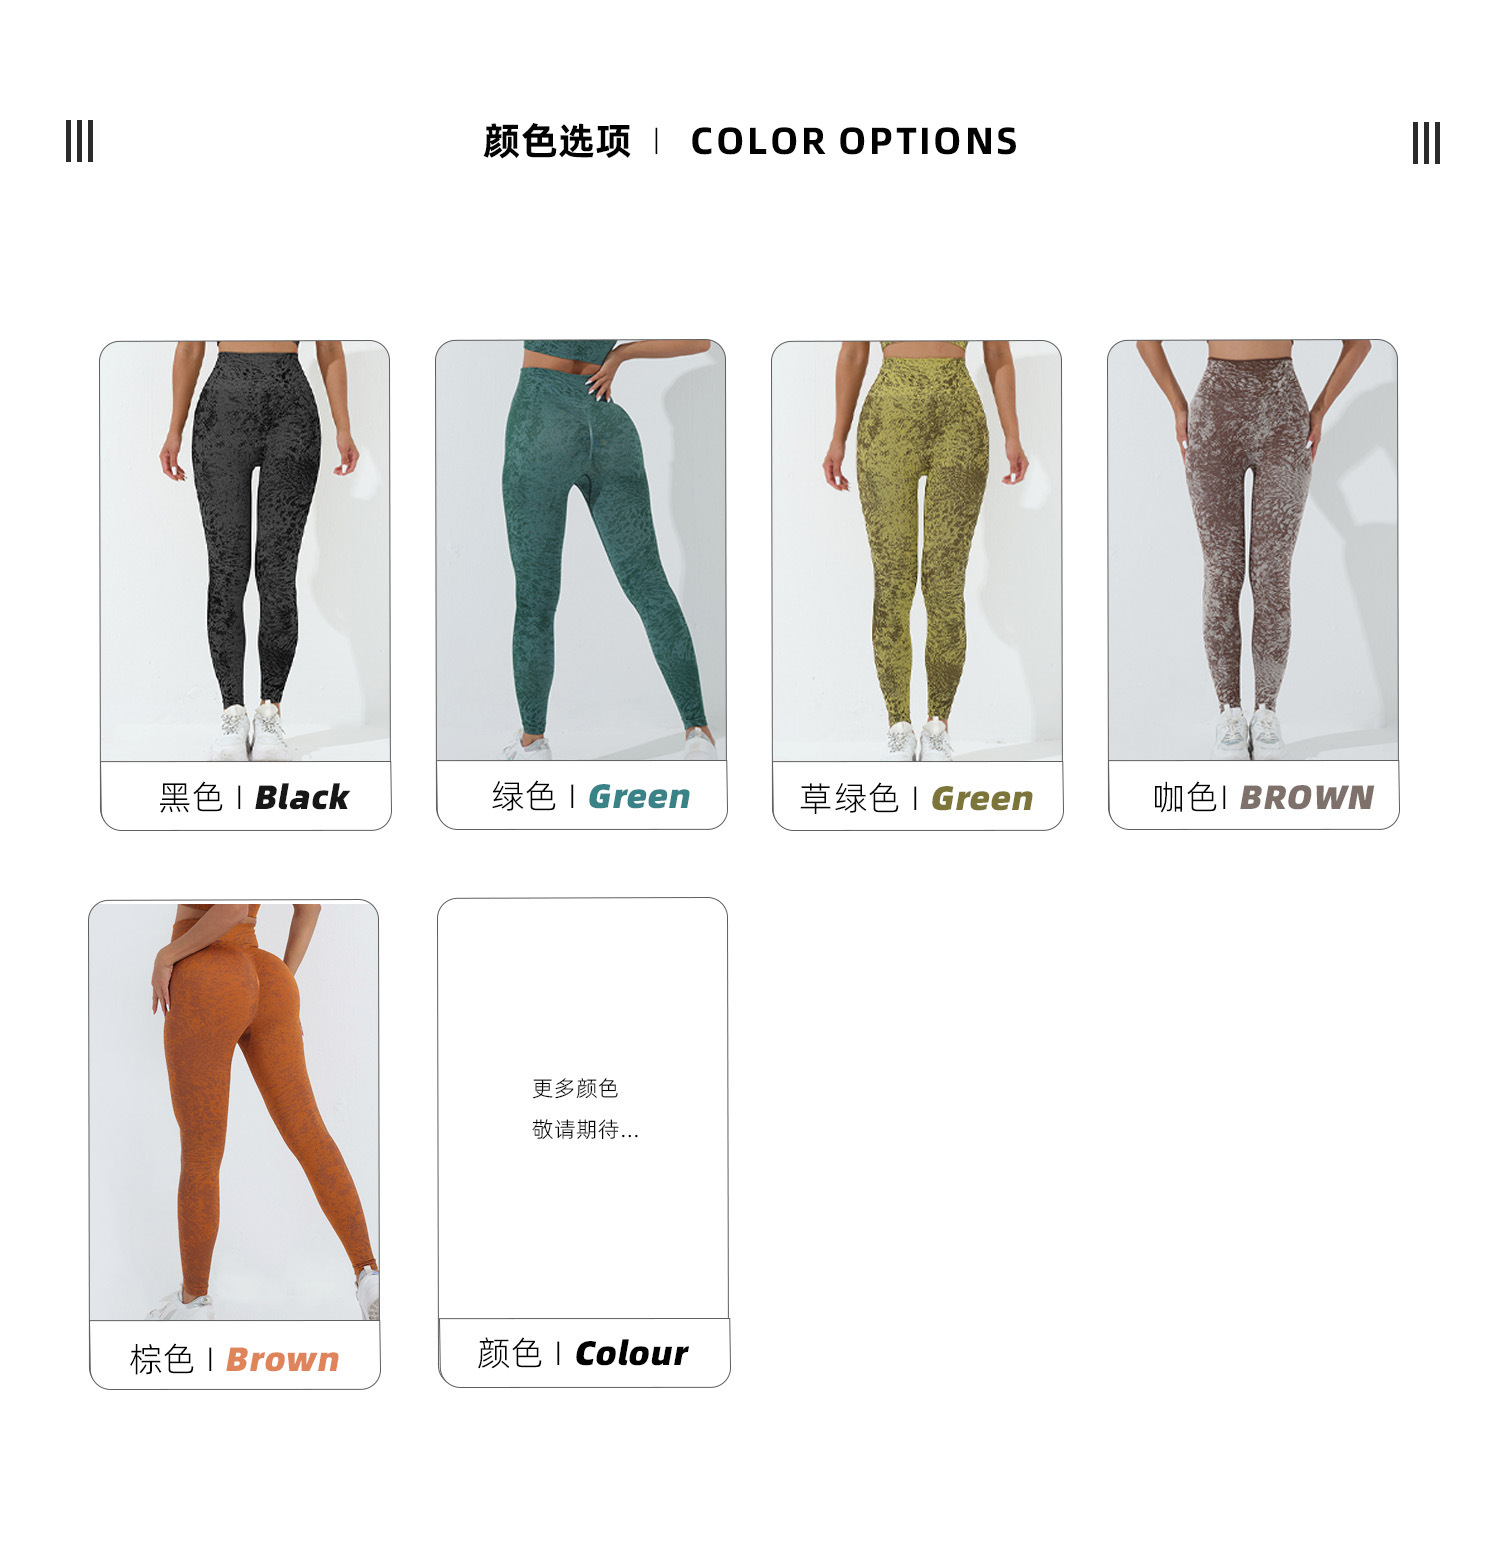Click the 颜色 Colour label
This screenshot has width=1500, height=1565.
click(x=582, y=1353)
